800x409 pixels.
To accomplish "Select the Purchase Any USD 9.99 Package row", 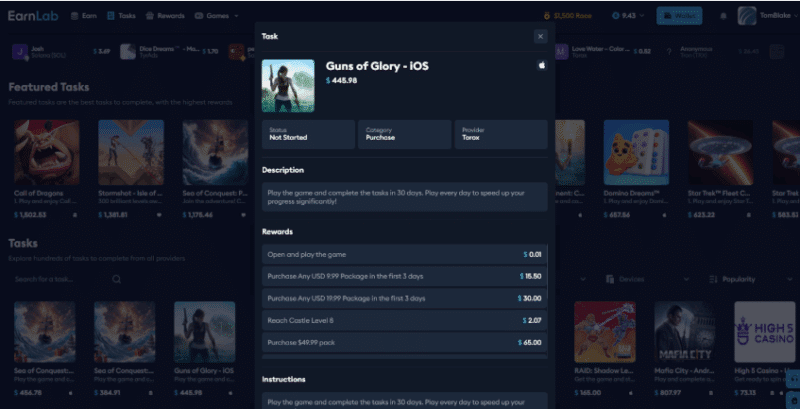I will click(x=405, y=276).
